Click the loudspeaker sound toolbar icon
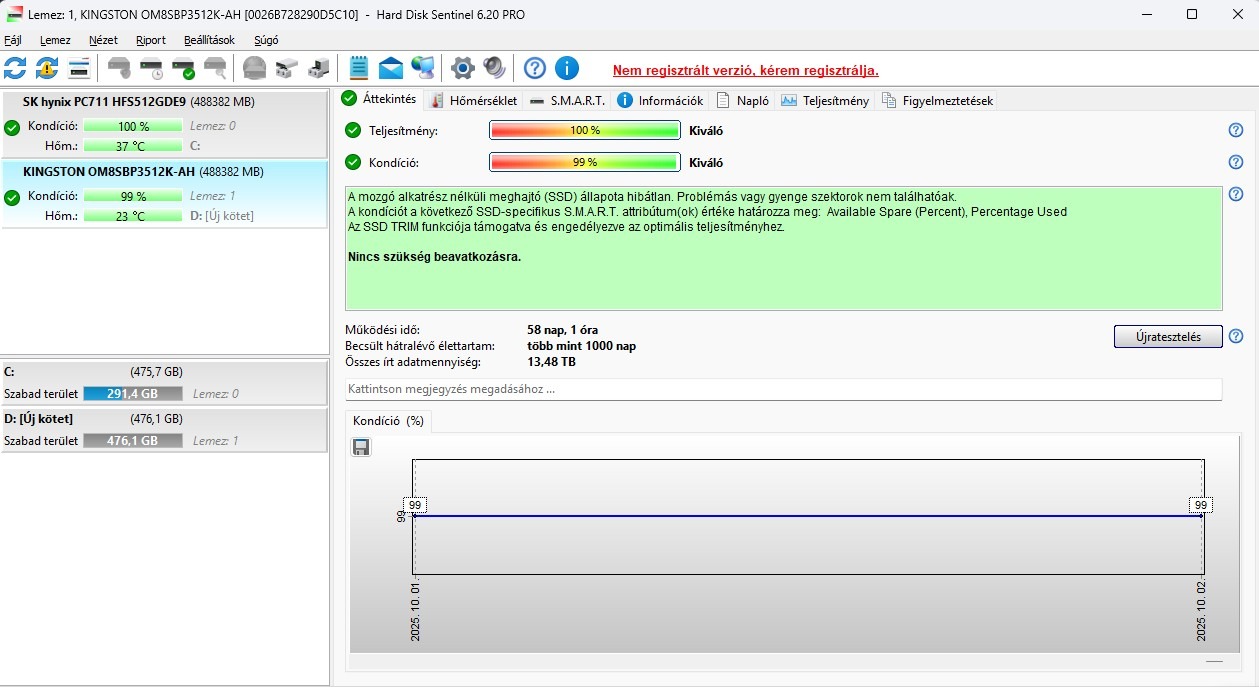The image size is (1259, 687). tap(494, 68)
